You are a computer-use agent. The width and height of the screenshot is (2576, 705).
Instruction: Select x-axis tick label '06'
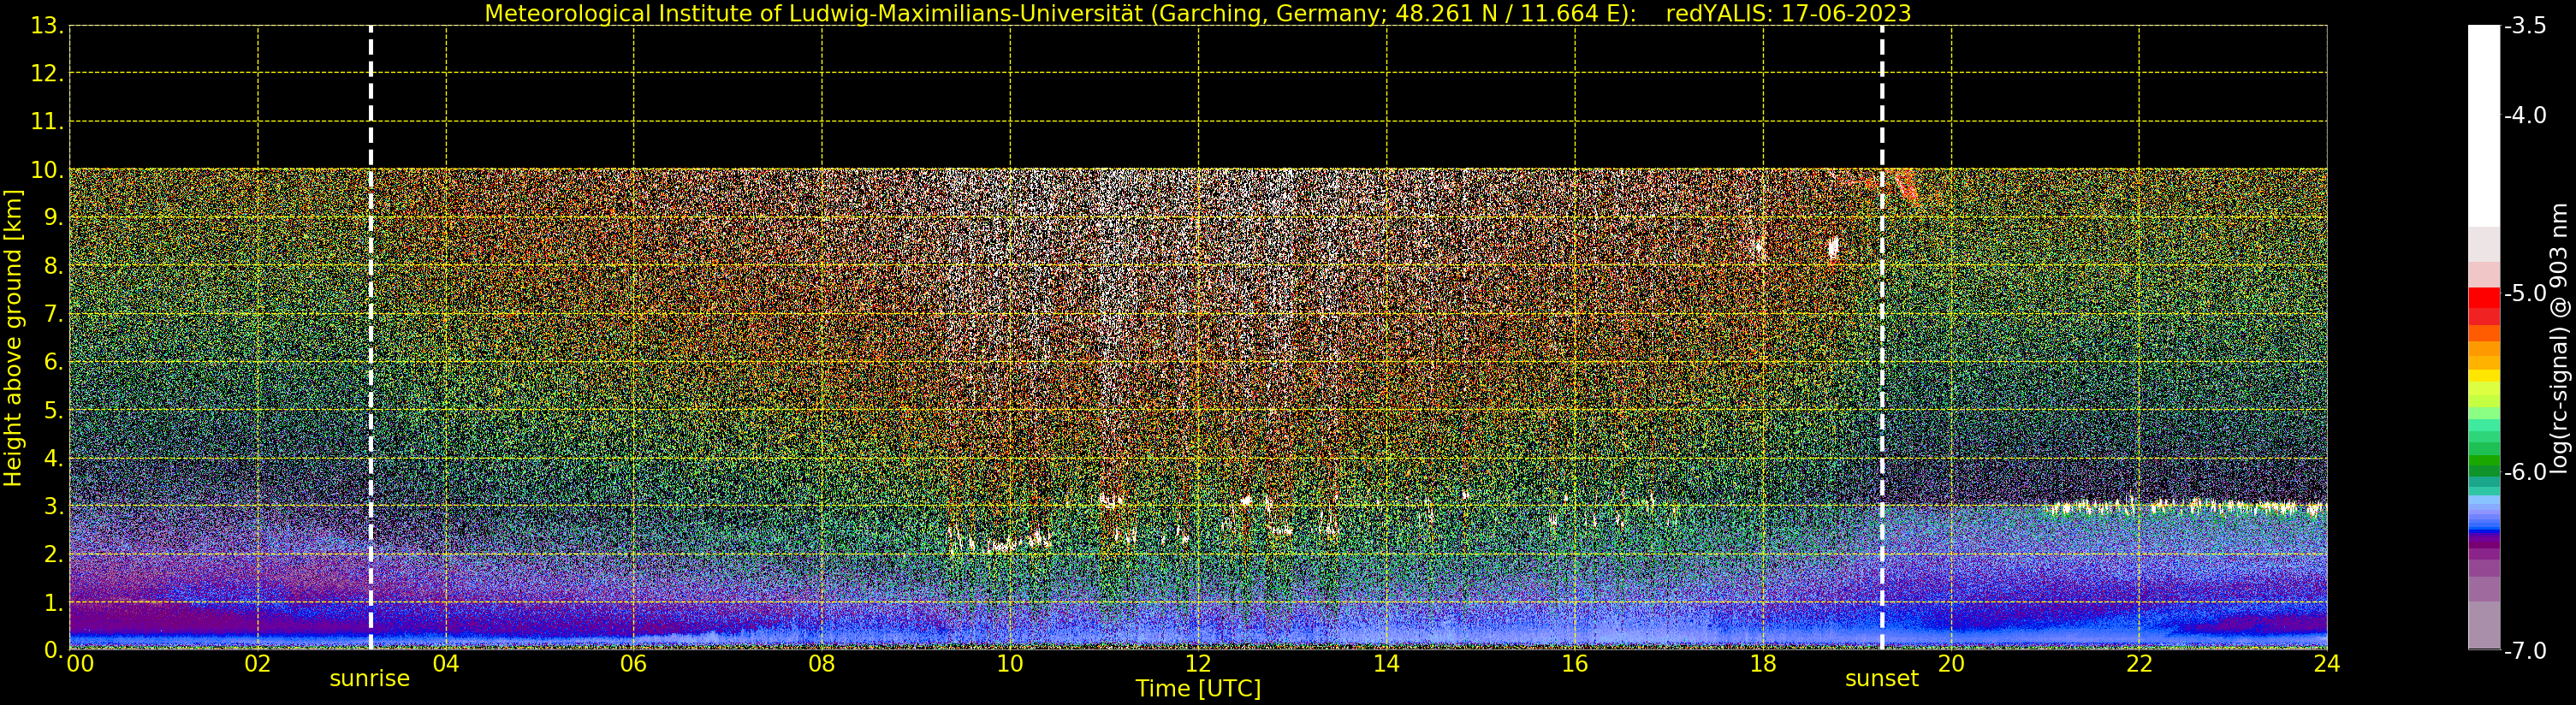[x=634, y=664]
